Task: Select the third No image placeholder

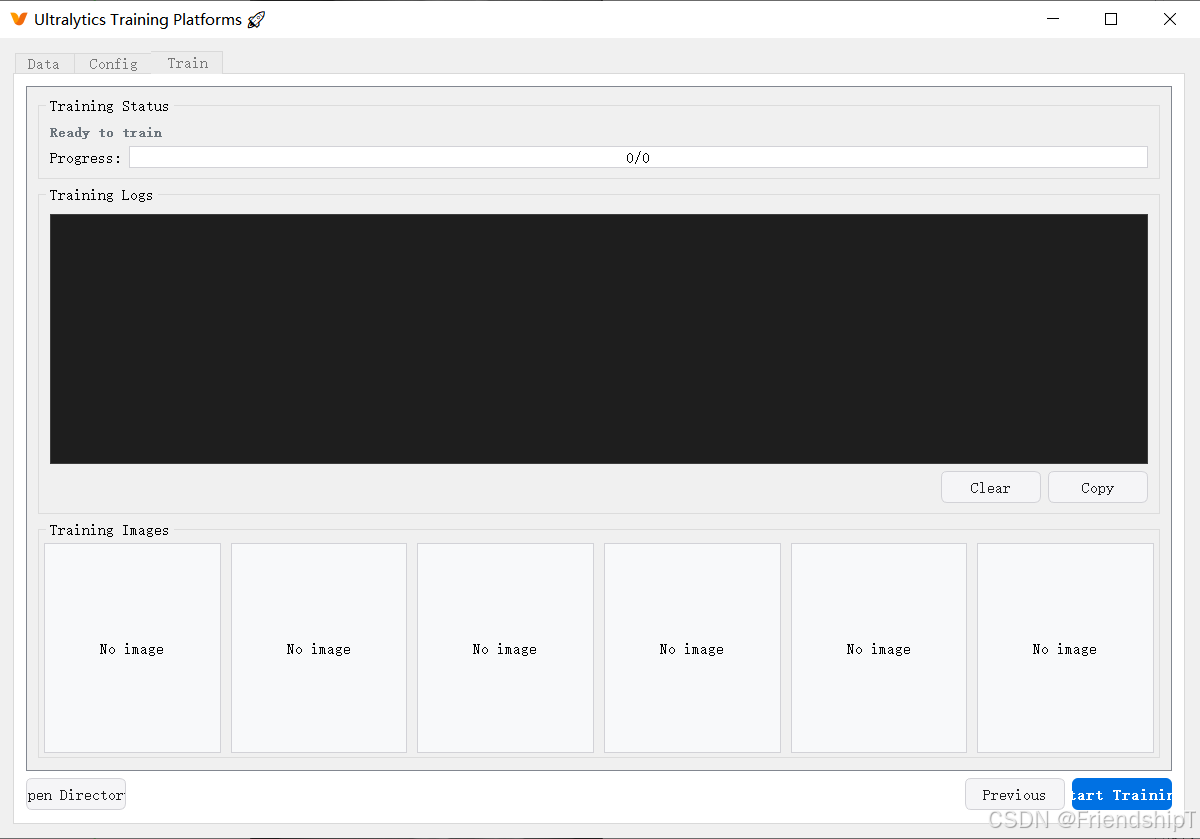Action: pyautogui.click(x=505, y=648)
